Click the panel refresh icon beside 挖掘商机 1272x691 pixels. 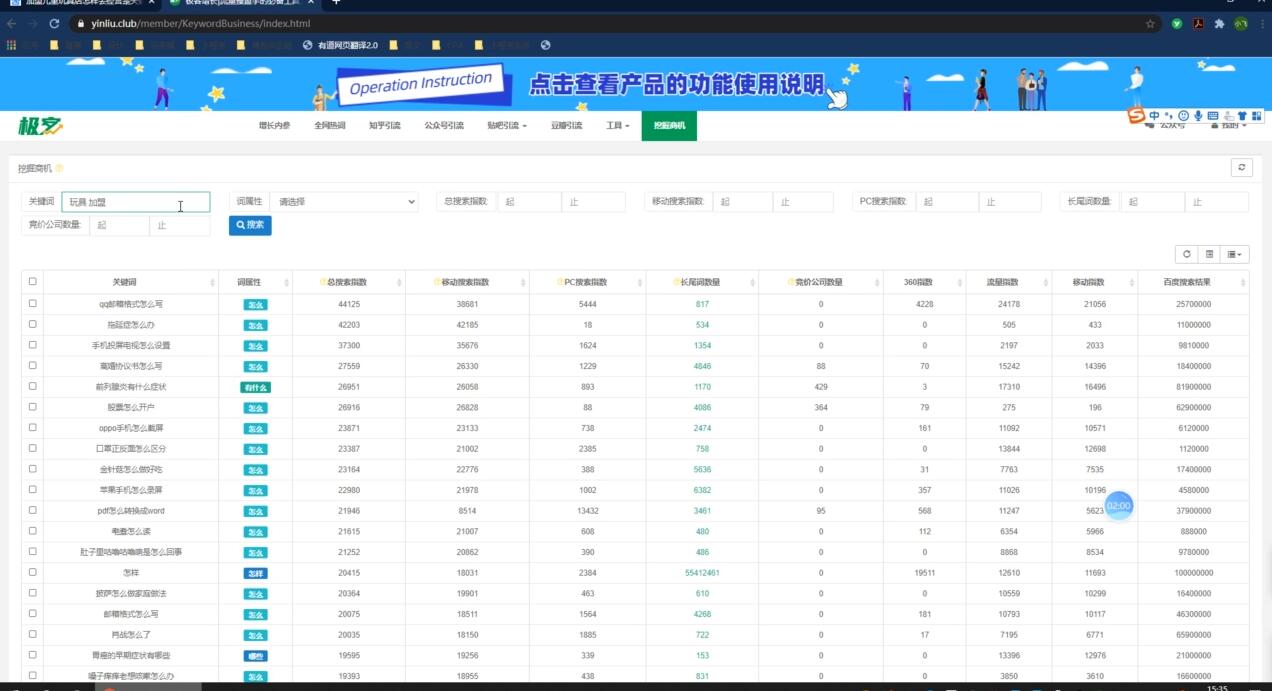point(1241,168)
